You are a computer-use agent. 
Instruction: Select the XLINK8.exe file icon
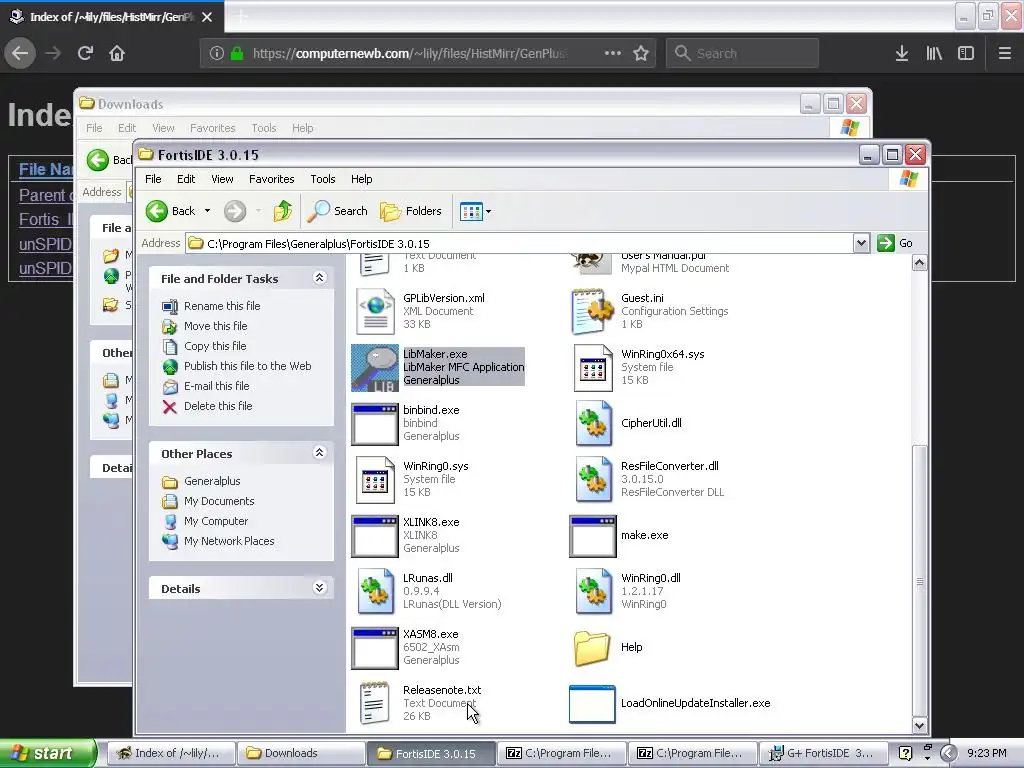point(375,536)
